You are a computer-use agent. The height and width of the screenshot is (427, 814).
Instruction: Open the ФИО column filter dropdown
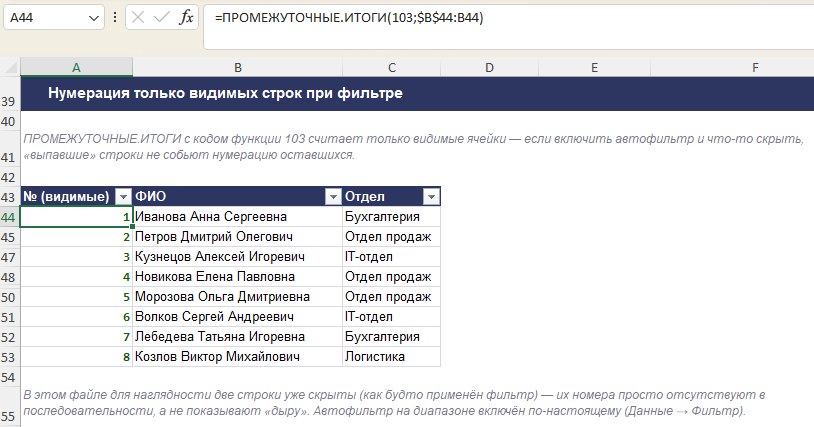(x=333, y=197)
